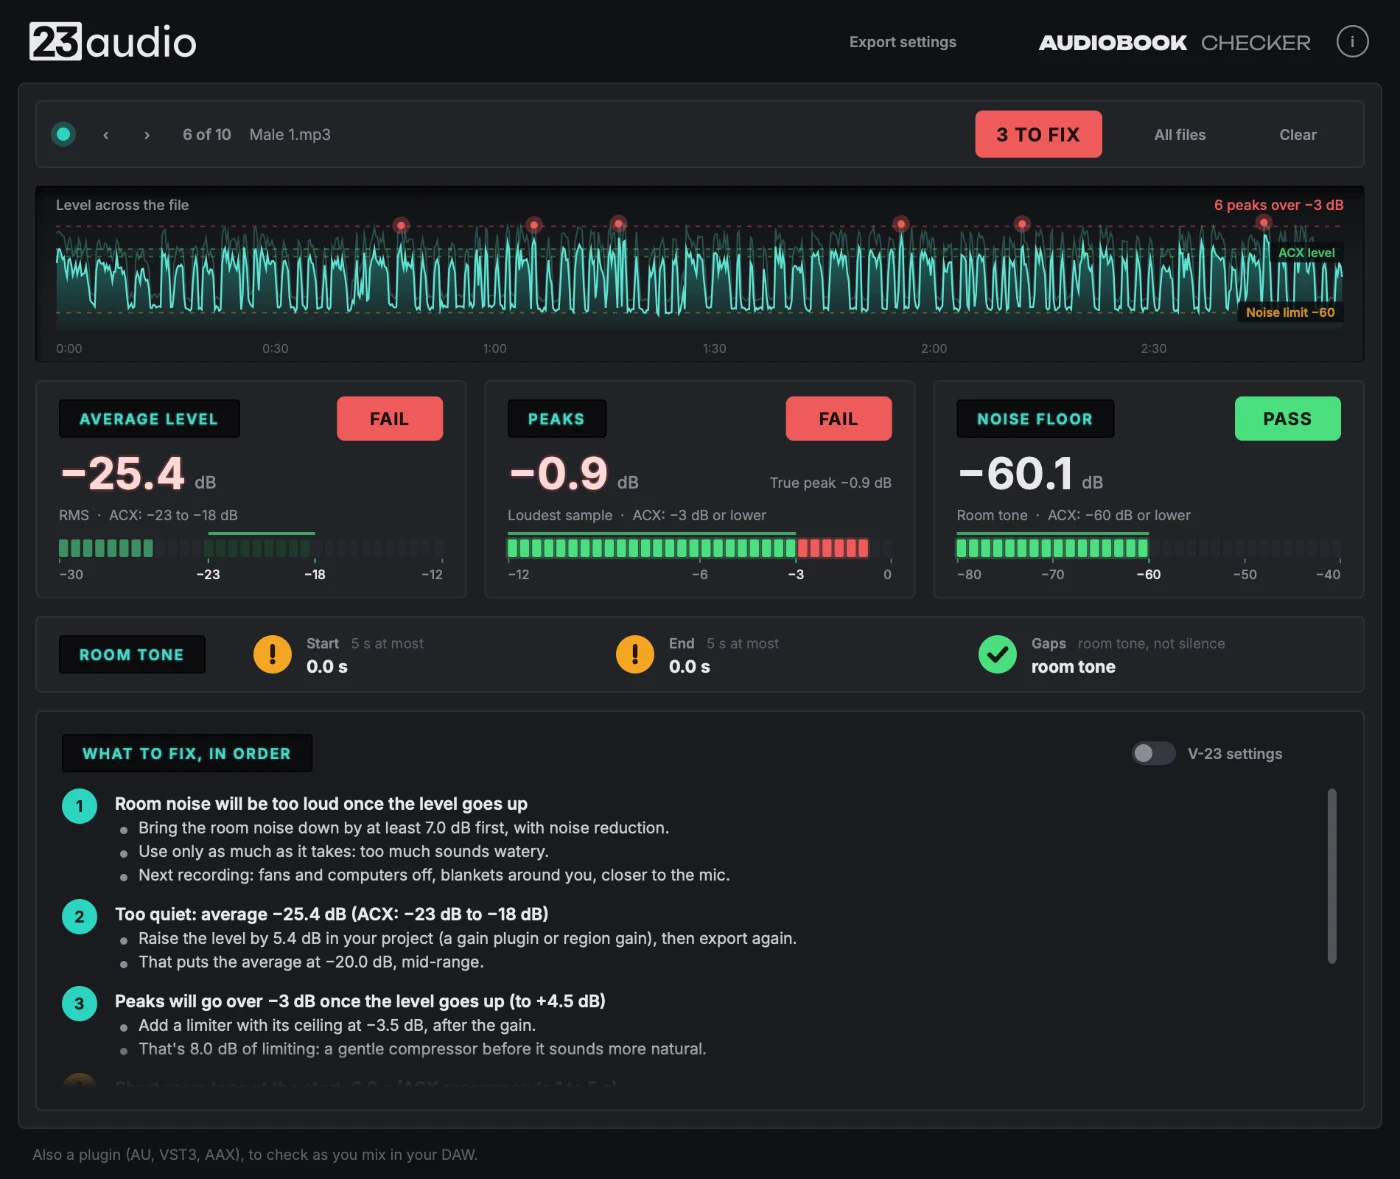Click the Average Level meter bar
The width and height of the screenshot is (1400, 1179).
[251, 547]
